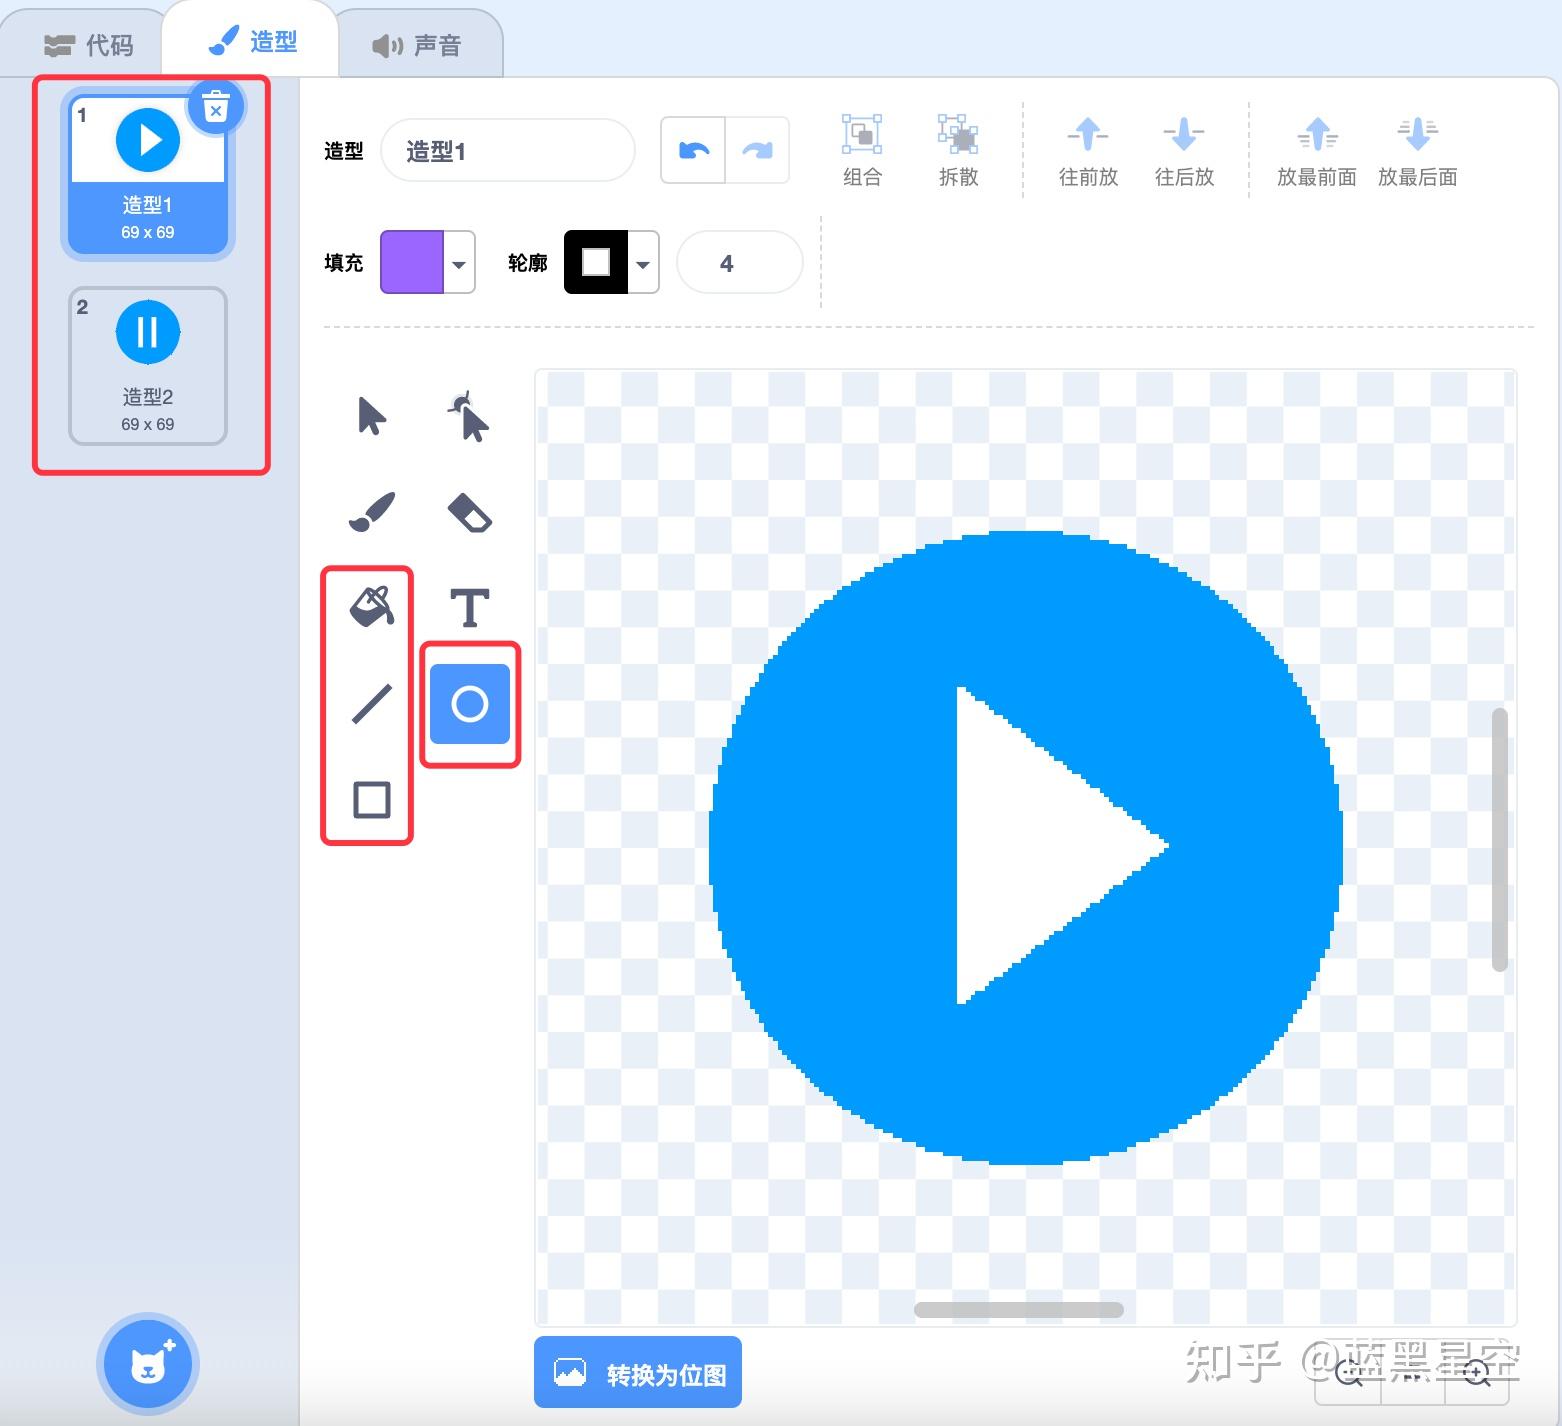Switch to the 代码 tab
This screenshot has width=1562, height=1426.
(x=88, y=42)
